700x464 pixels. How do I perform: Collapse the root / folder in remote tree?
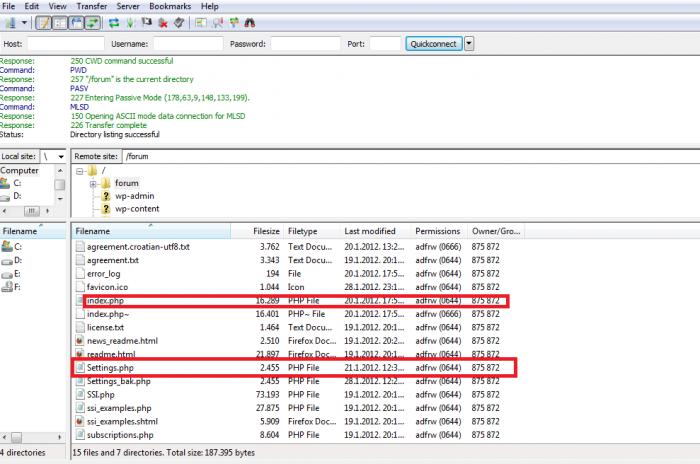(79, 171)
